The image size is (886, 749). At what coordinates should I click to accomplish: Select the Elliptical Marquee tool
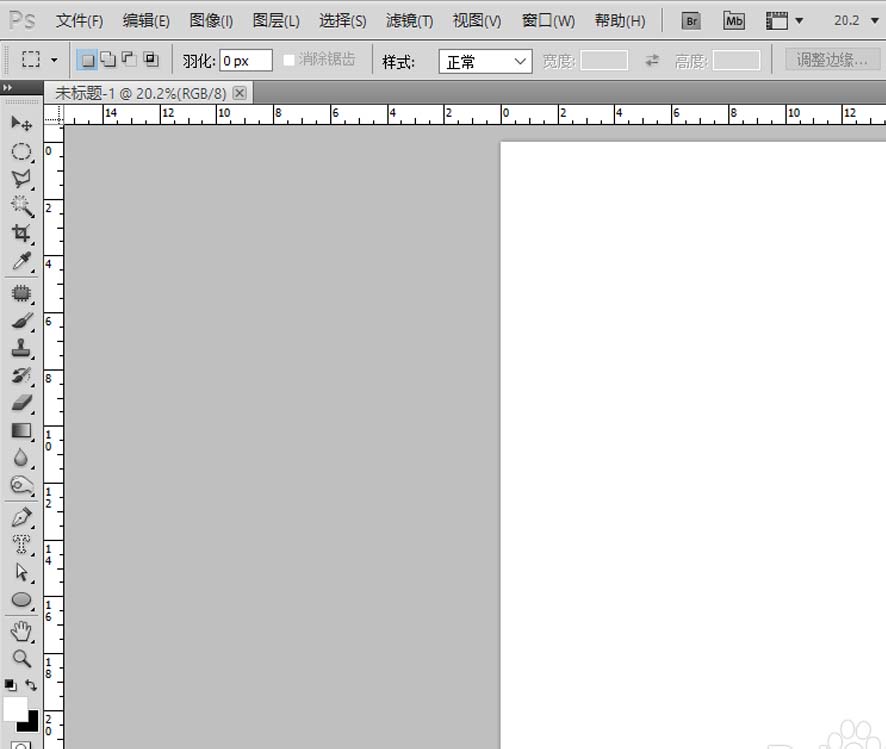(22, 151)
